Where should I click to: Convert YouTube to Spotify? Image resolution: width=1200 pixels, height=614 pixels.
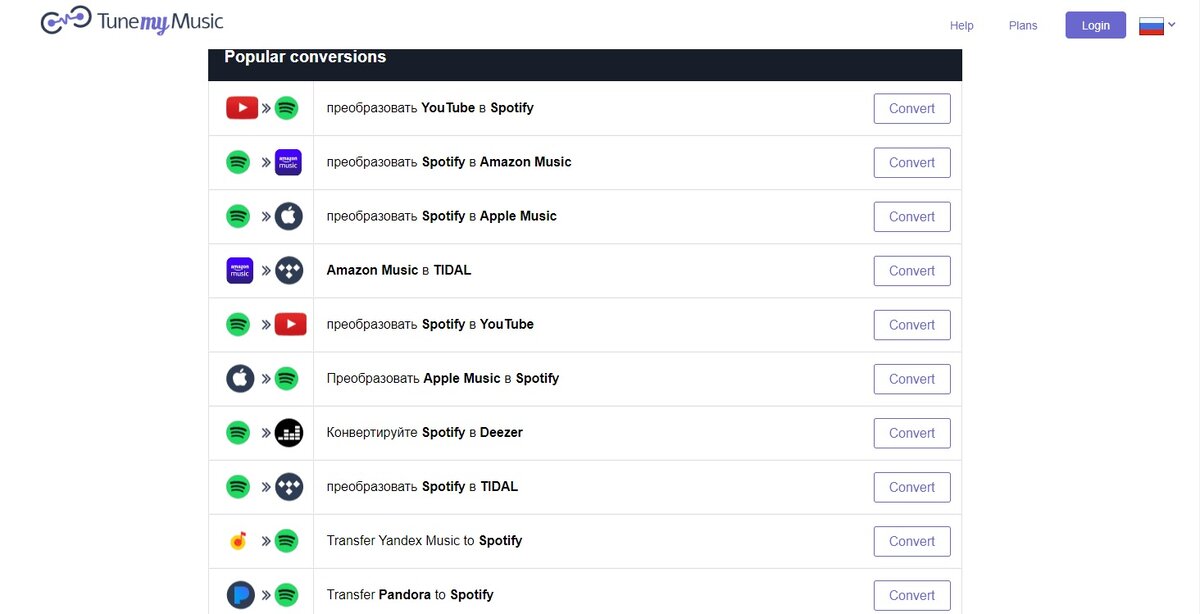click(912, 108)
